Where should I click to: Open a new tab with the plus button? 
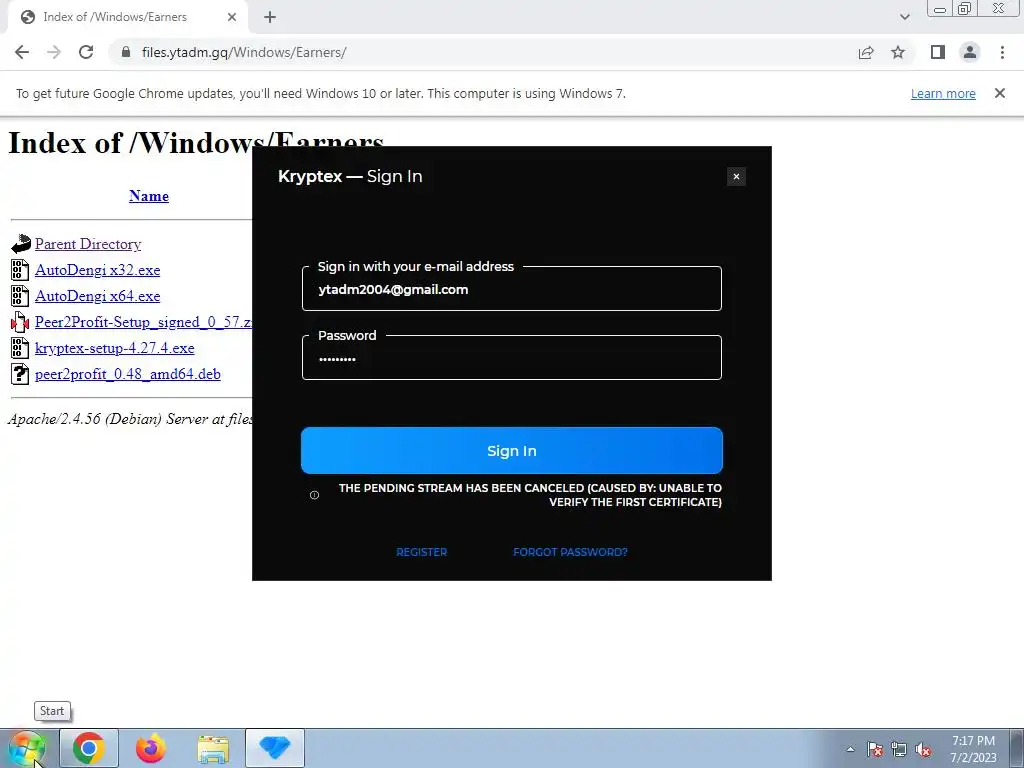tap(270, 17)
